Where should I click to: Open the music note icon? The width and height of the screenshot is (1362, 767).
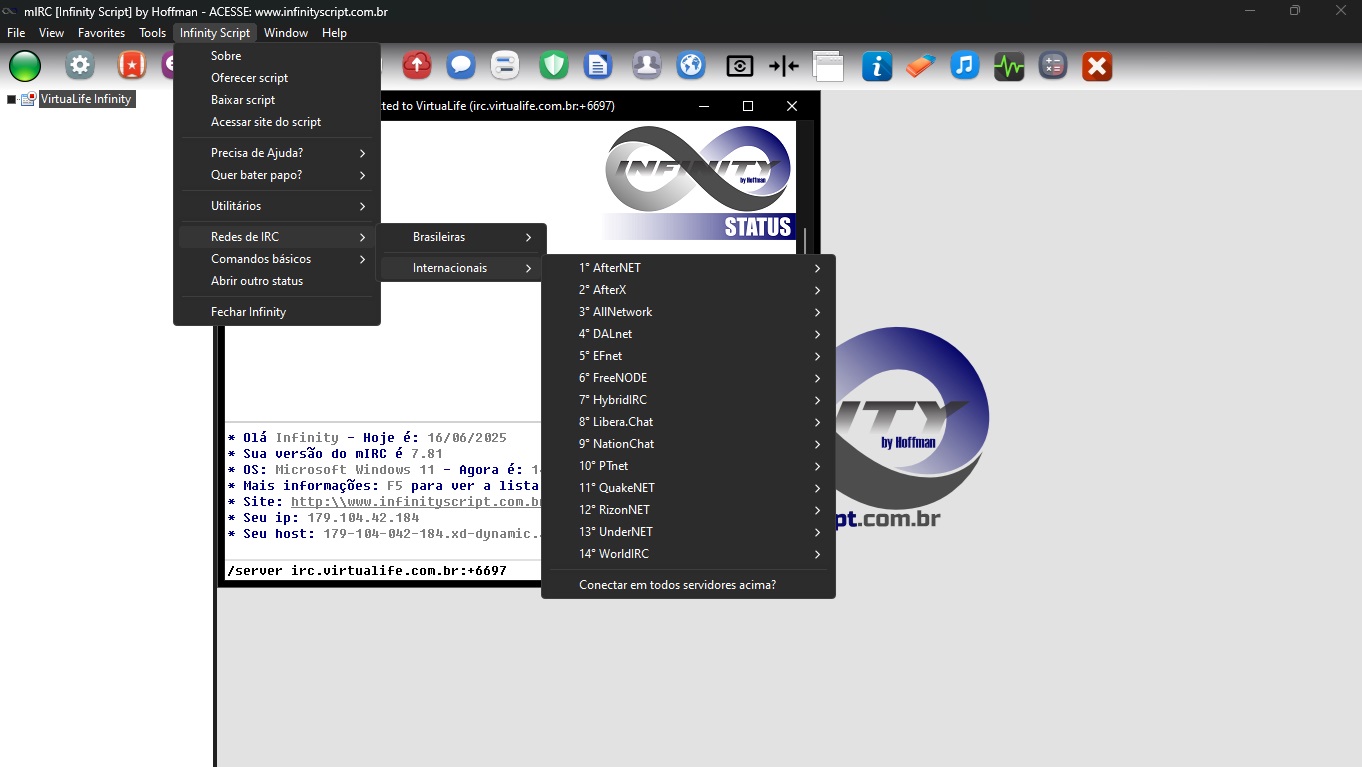point(963,66)
